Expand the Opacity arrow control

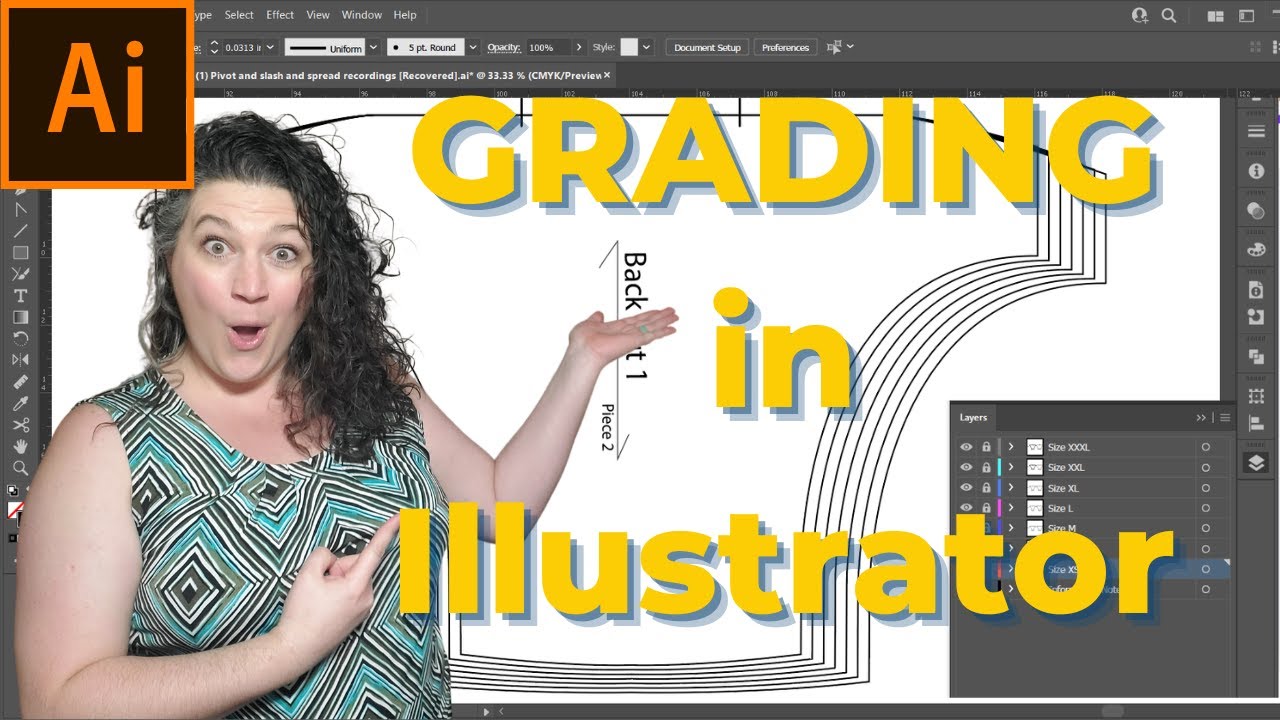579,47
